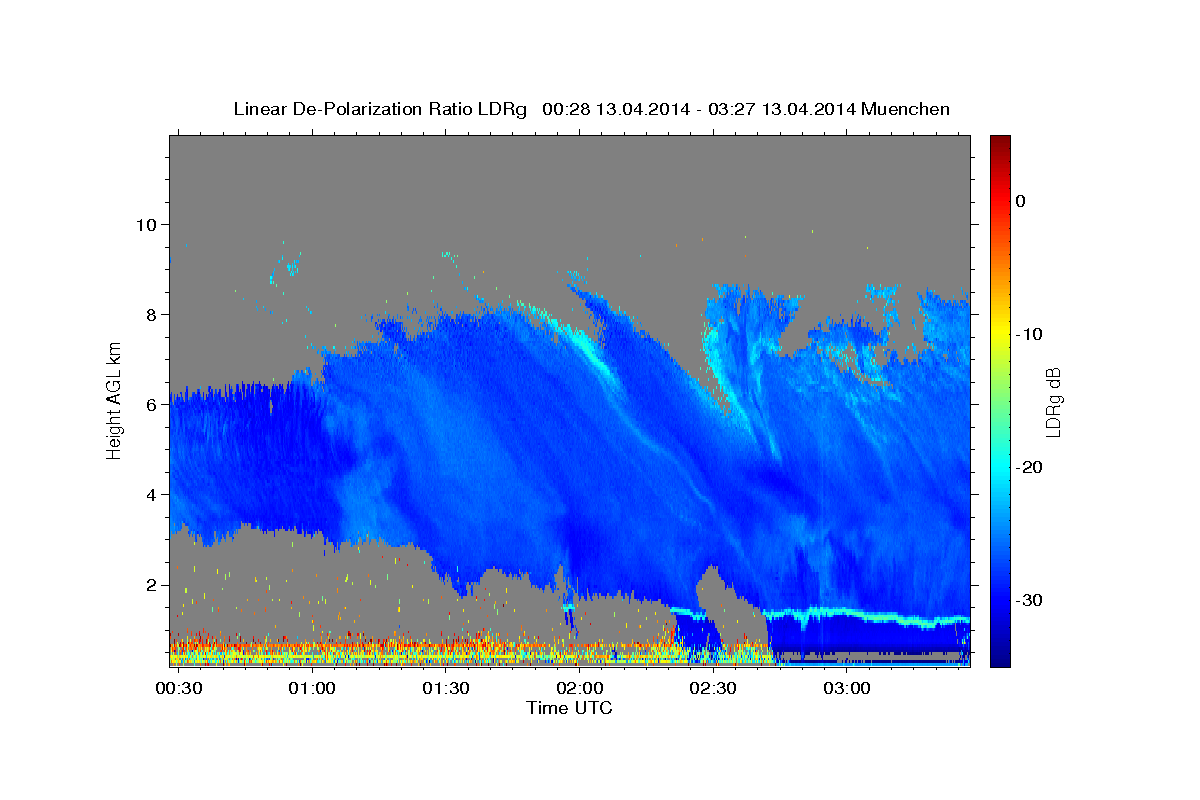The width and height of the screenshot is (1200, 800).
Task: Click the height tick label 2
Action: click(150, 585)
